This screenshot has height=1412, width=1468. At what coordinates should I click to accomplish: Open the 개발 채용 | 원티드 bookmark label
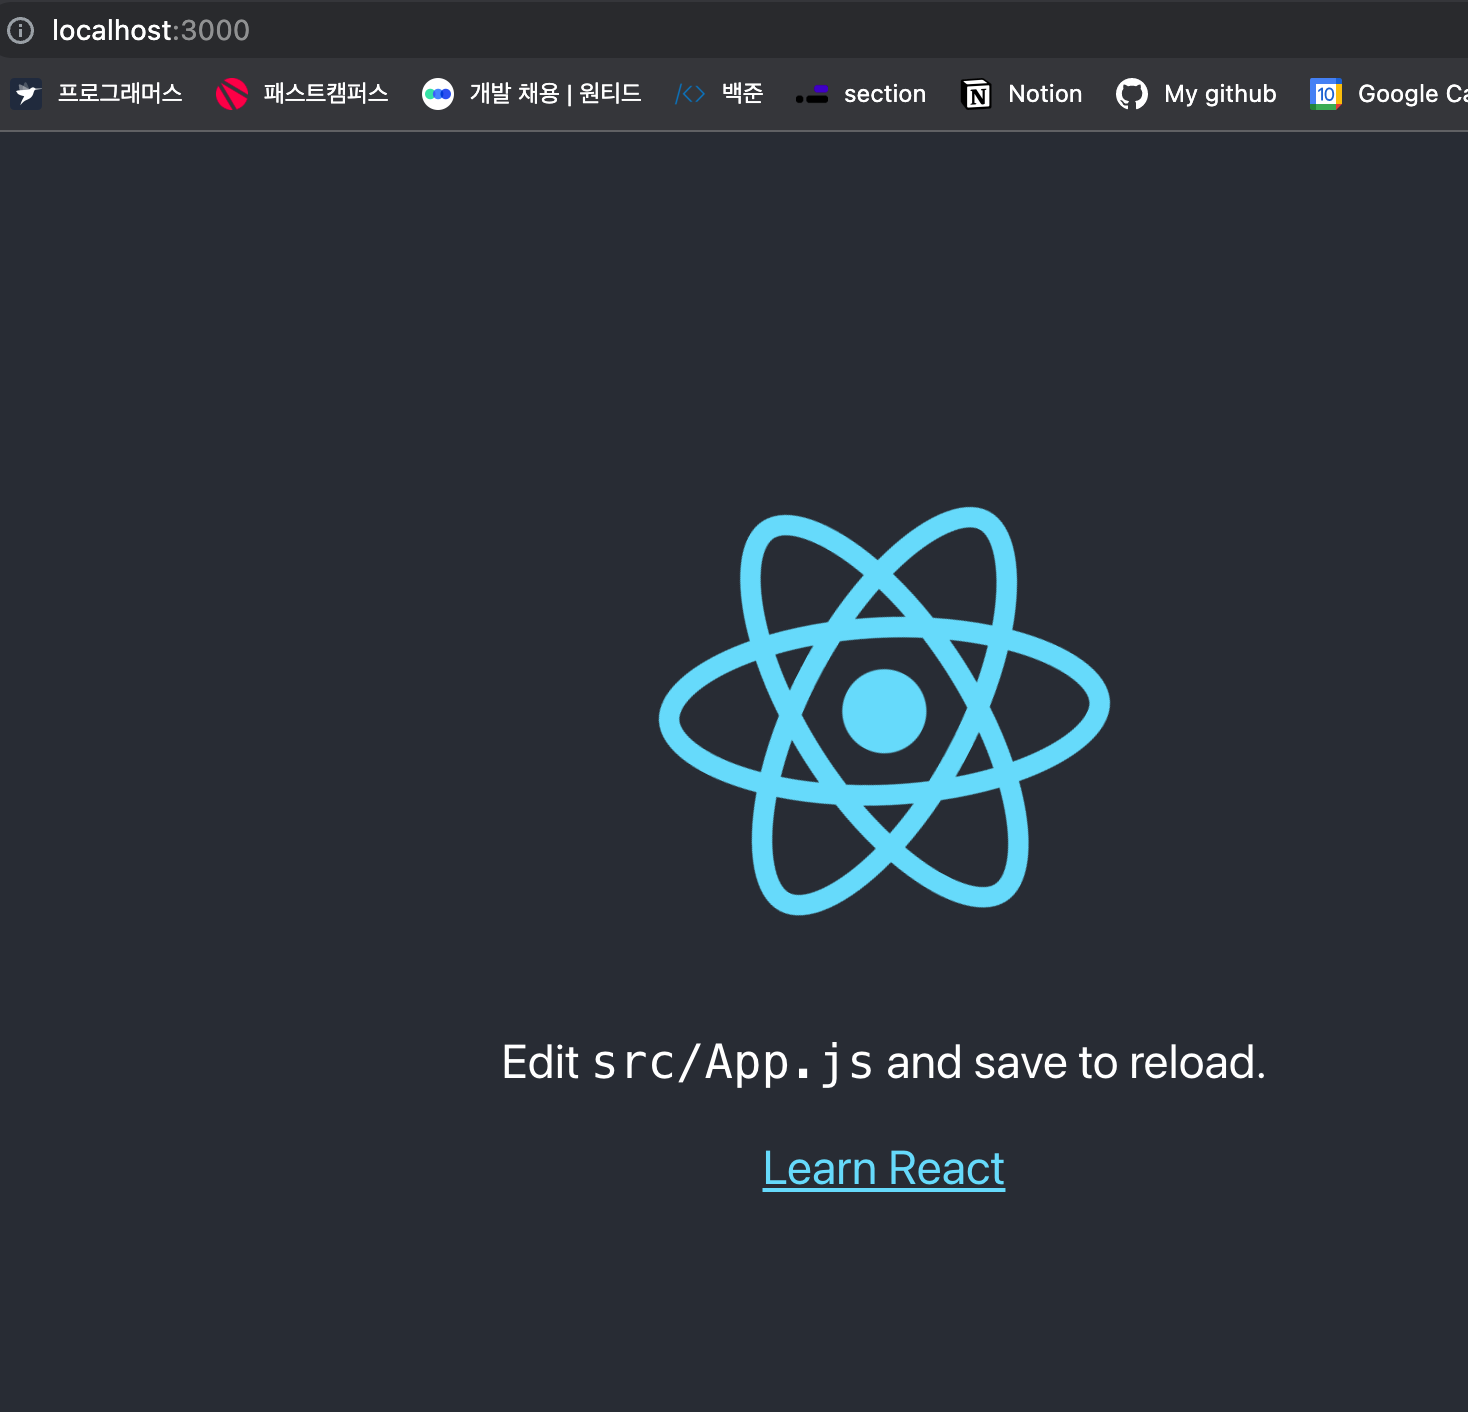tap(555, 93)
